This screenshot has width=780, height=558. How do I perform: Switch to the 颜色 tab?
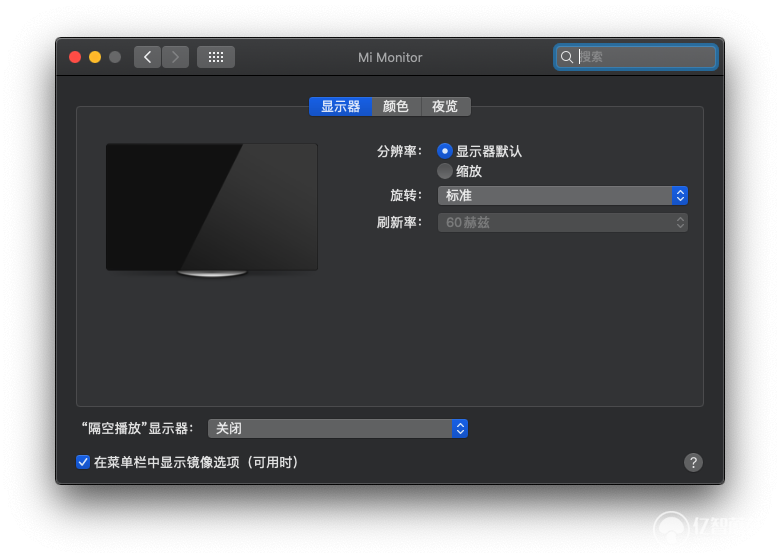click(396, 106)
